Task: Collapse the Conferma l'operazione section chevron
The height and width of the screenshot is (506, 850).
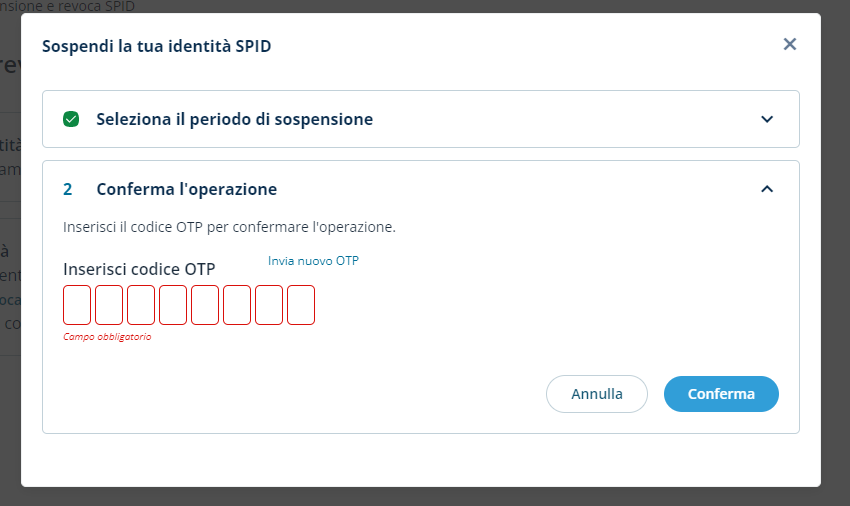Action: coord(767,189)
